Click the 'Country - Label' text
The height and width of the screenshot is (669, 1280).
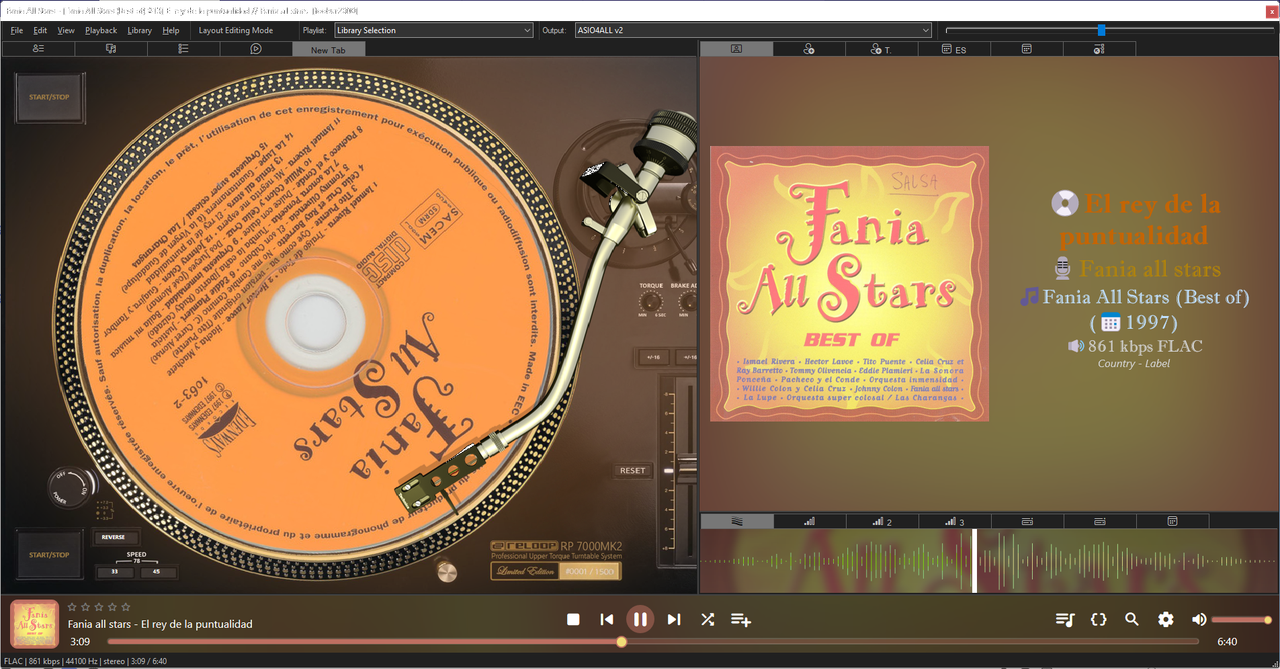[x=1133, y=363]
